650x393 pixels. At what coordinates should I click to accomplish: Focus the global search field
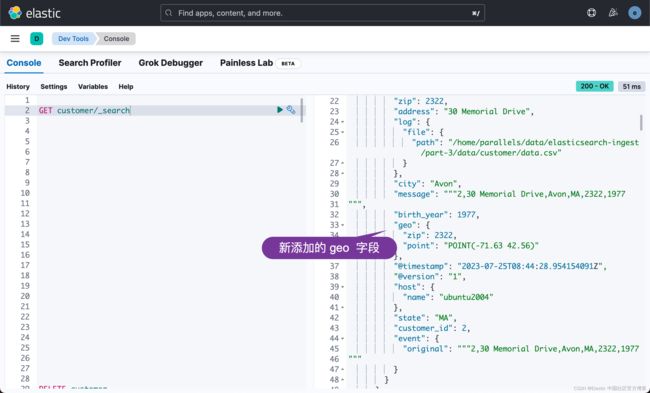pos(323,13)
